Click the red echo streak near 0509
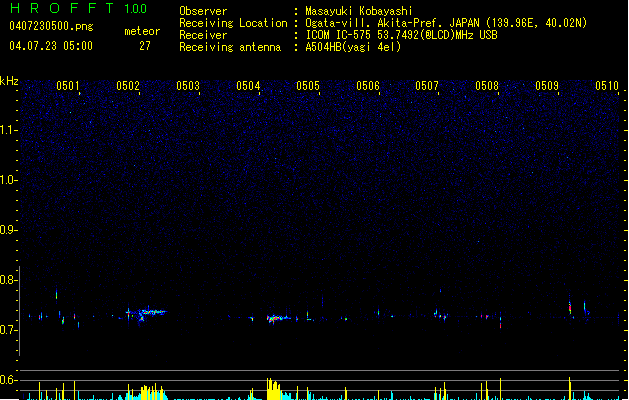The image size is (629, 400). (x=570, y=308)
